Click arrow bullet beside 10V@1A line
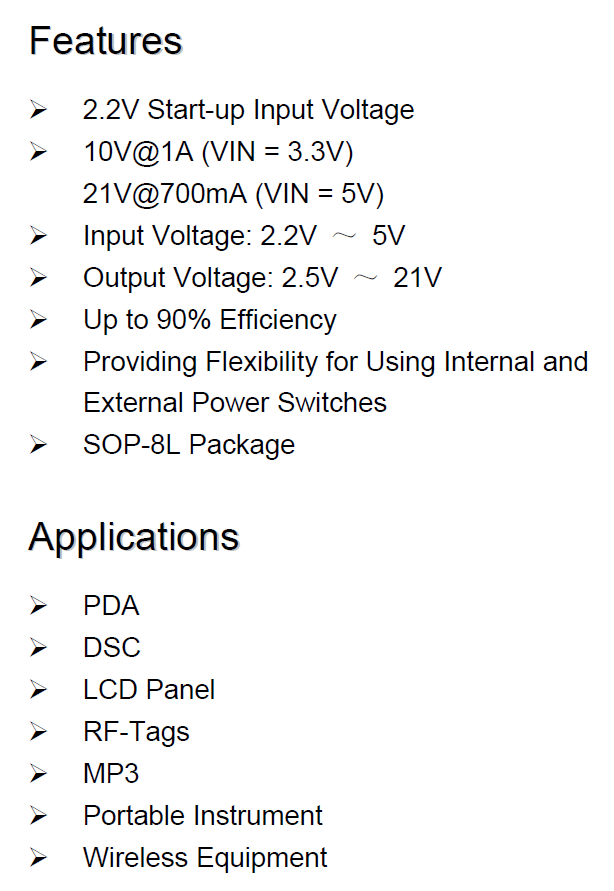The image size is (614, 891). point(38,151)
